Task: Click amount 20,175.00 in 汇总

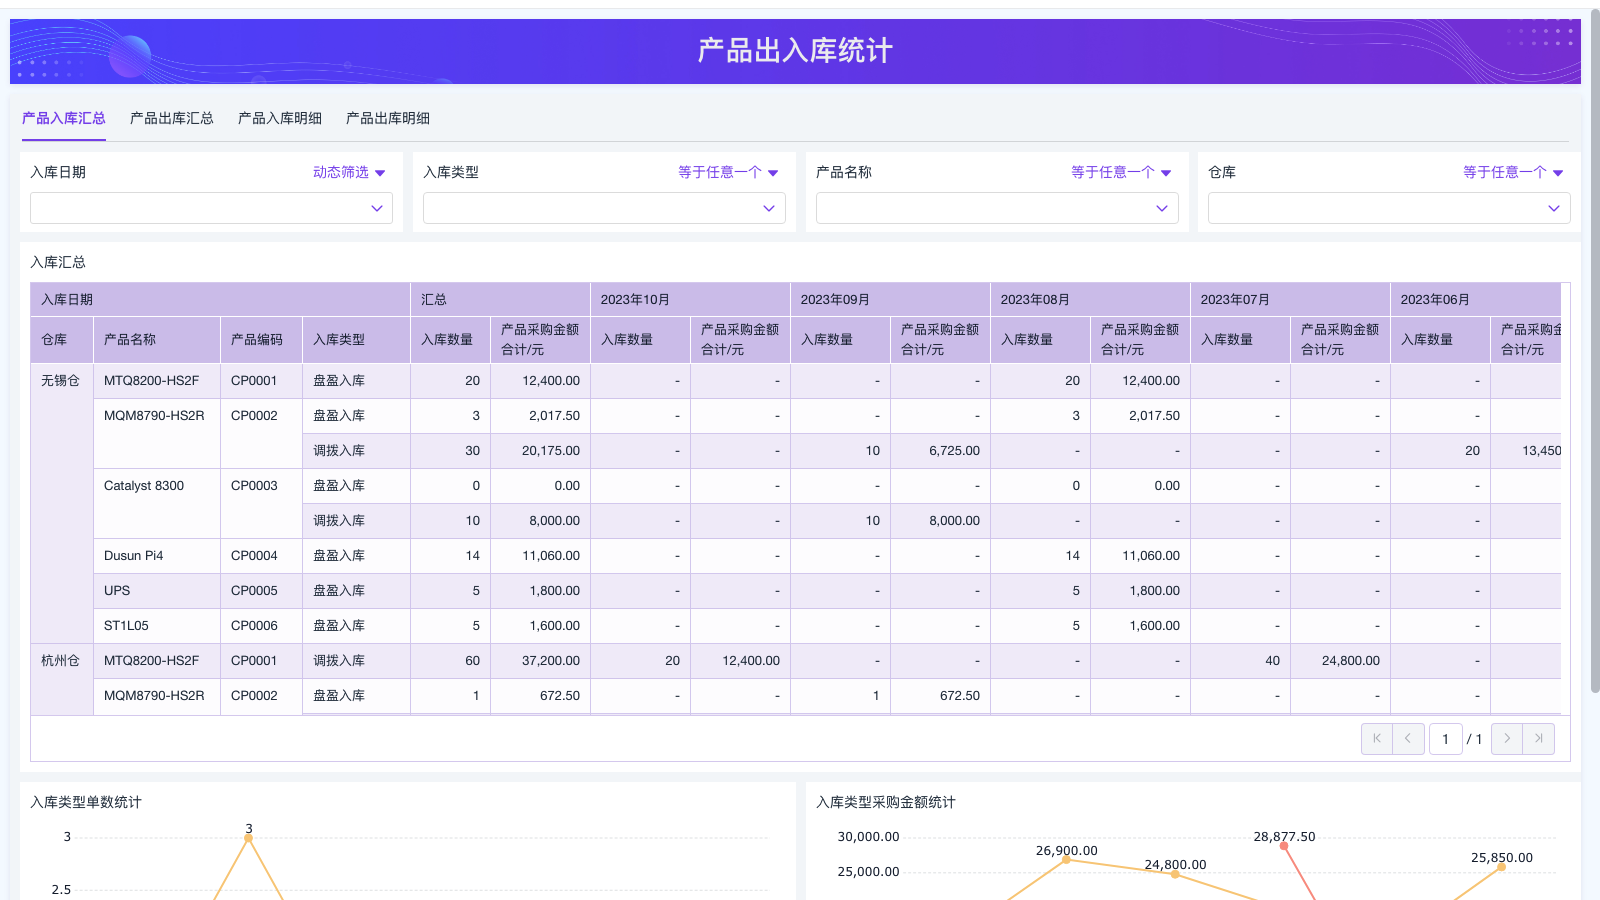Action: [x=540, y=451]
